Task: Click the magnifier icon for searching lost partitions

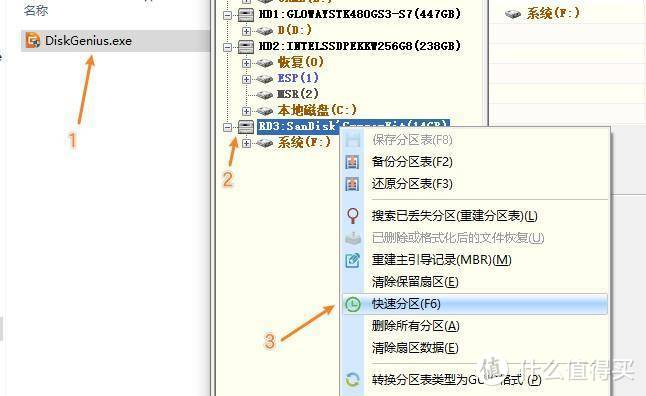Action: click(353, 216)
